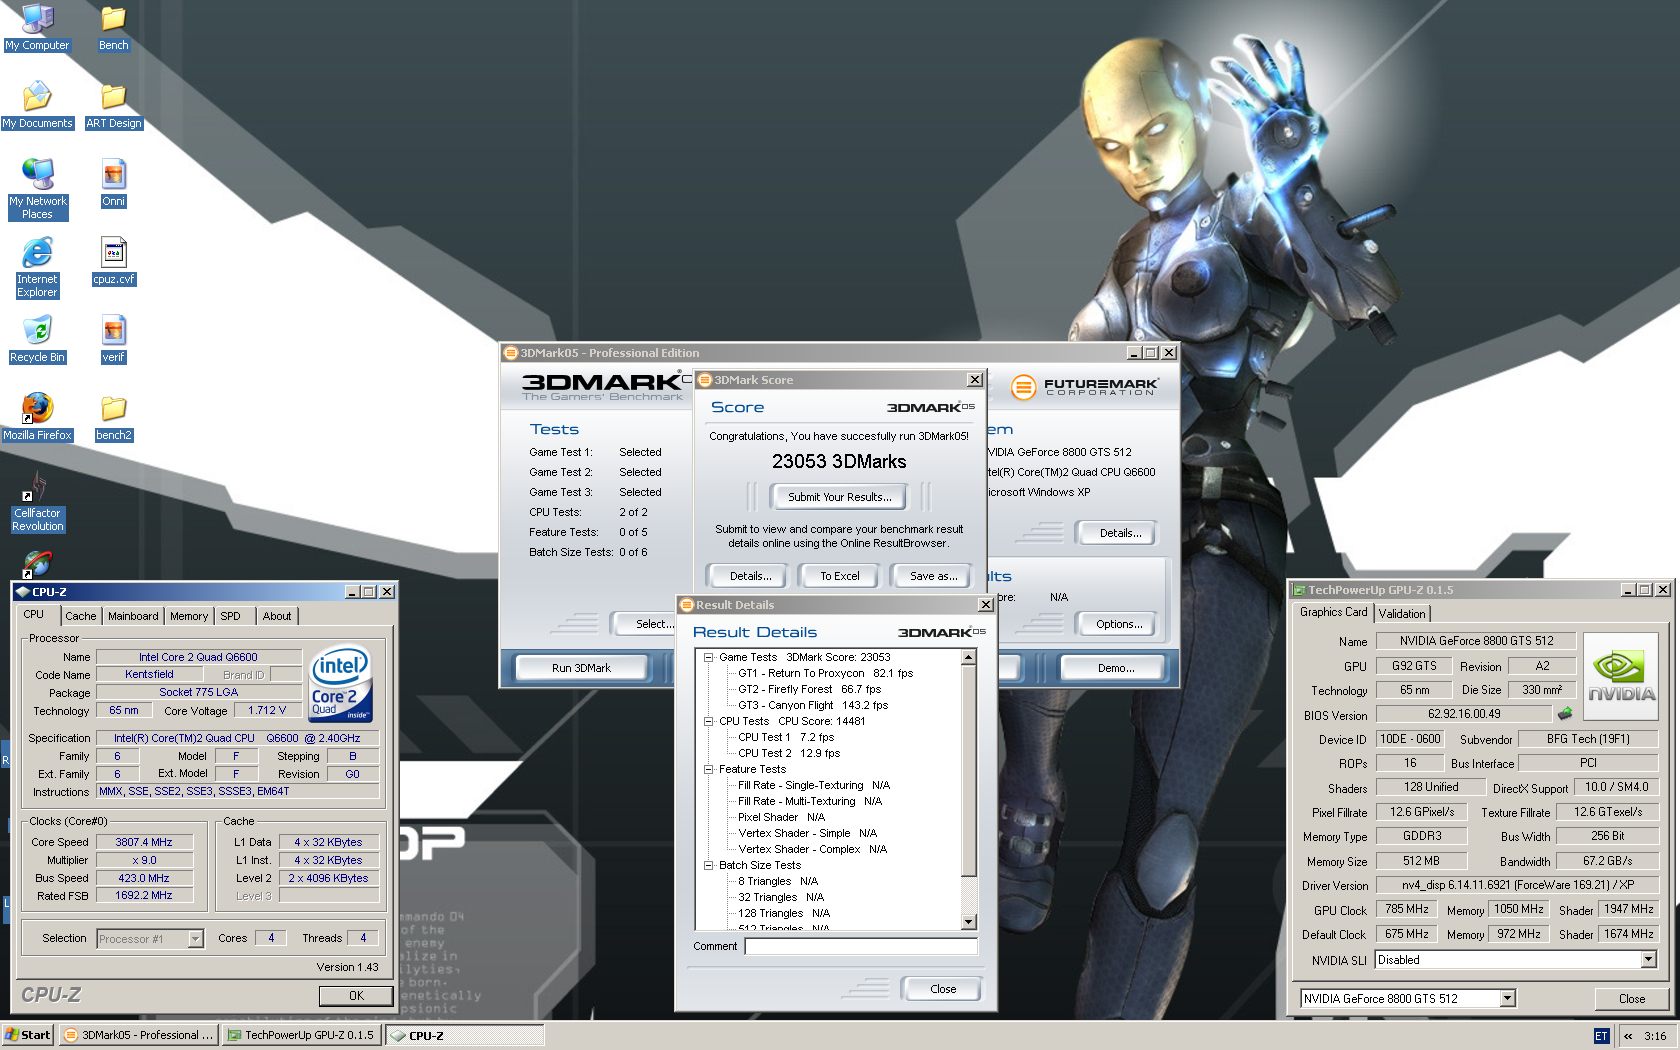Click the NVIDIA logo in GPU-Z
The image size is (1680, 1050).
click(x=1621, y=676)
